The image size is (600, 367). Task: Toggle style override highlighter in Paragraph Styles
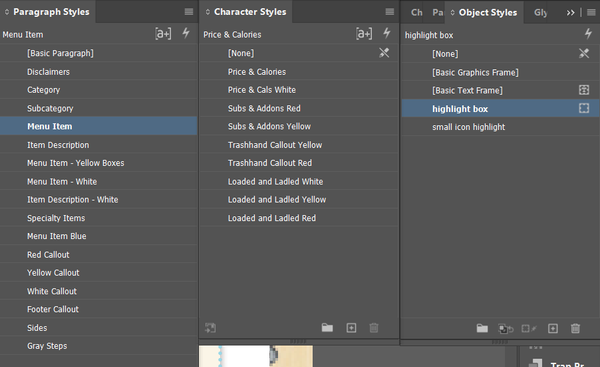[163, 34]
